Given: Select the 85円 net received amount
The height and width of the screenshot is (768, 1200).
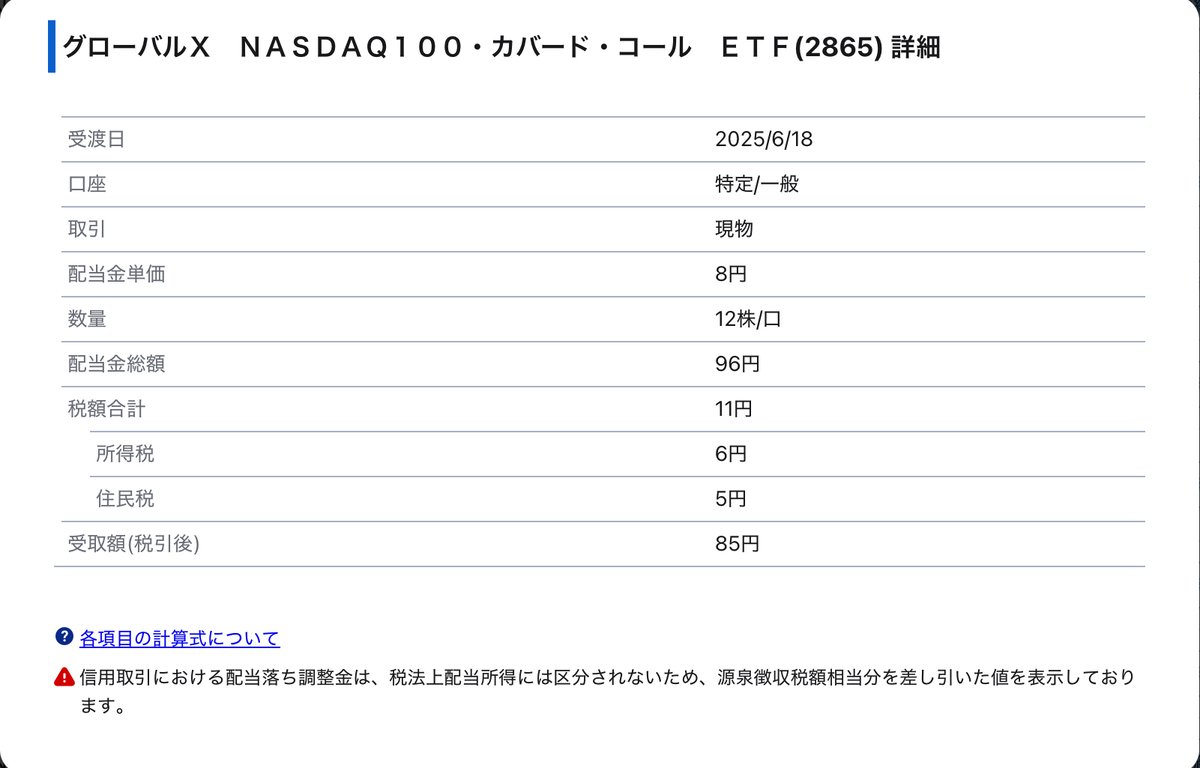Looking at the screenshot, I should pos(738,544).
